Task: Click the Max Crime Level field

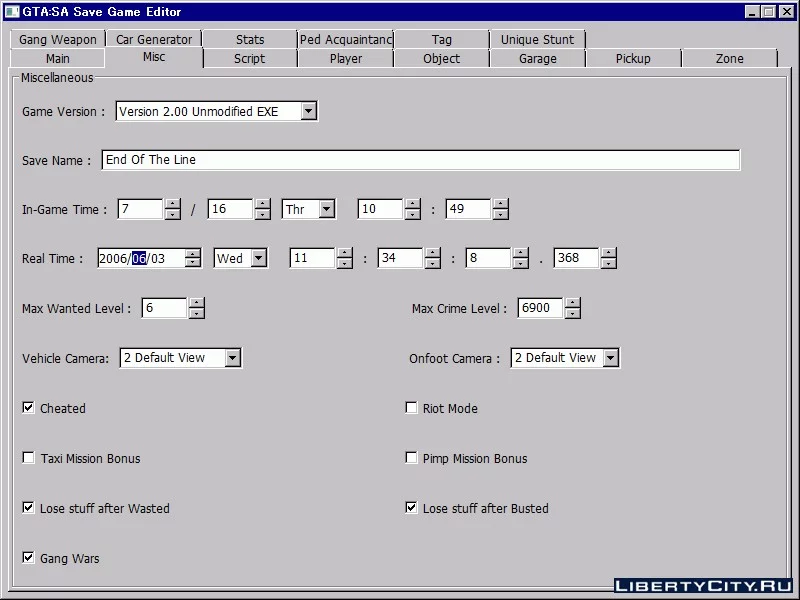Action: coord(540,308)
